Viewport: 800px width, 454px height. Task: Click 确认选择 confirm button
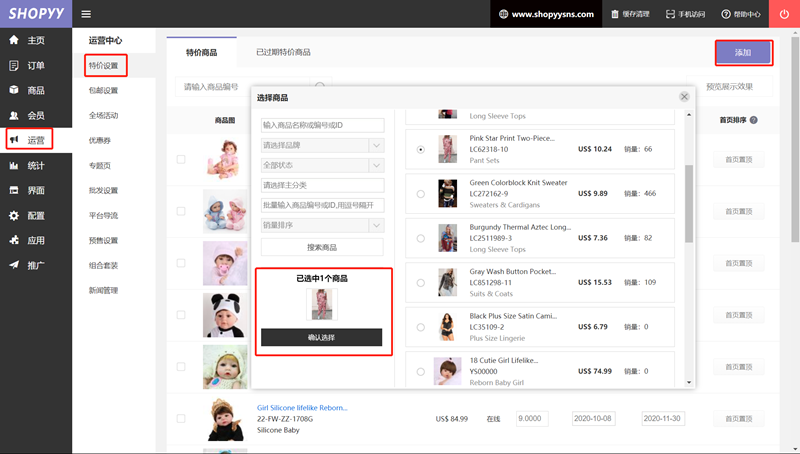click(321, 337)
